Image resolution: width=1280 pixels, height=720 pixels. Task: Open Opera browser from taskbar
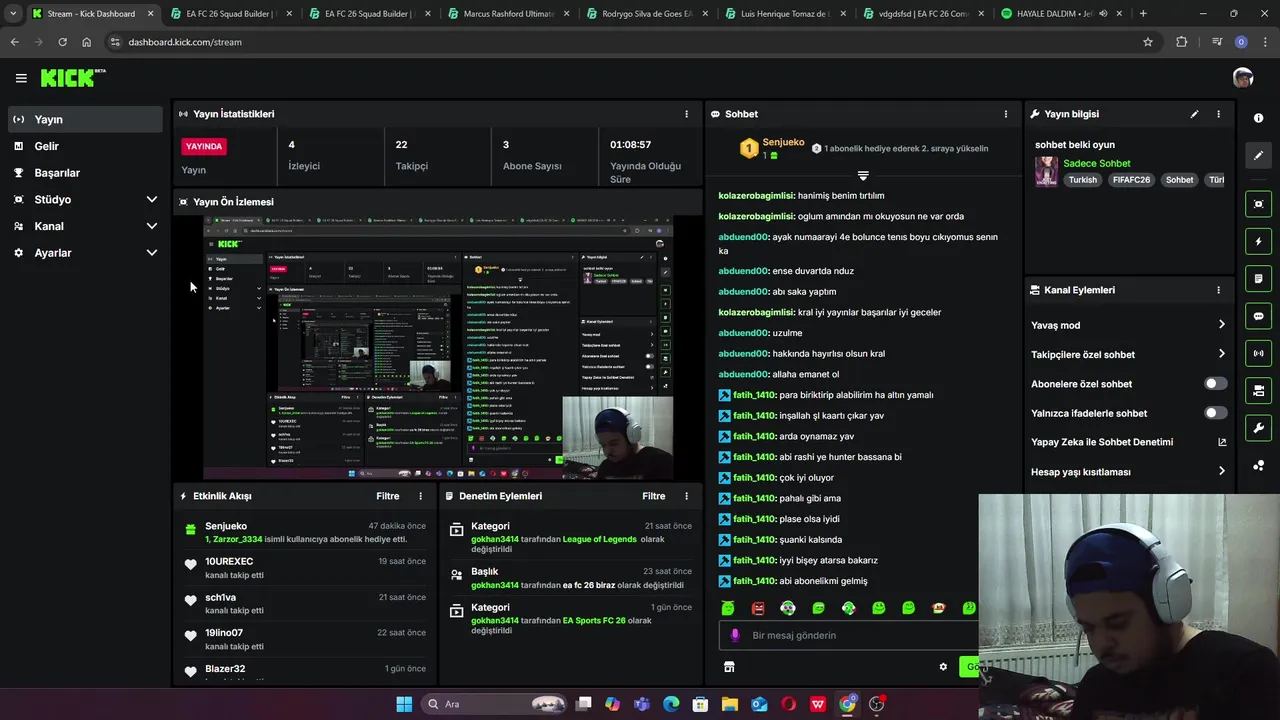click(789, 704)
